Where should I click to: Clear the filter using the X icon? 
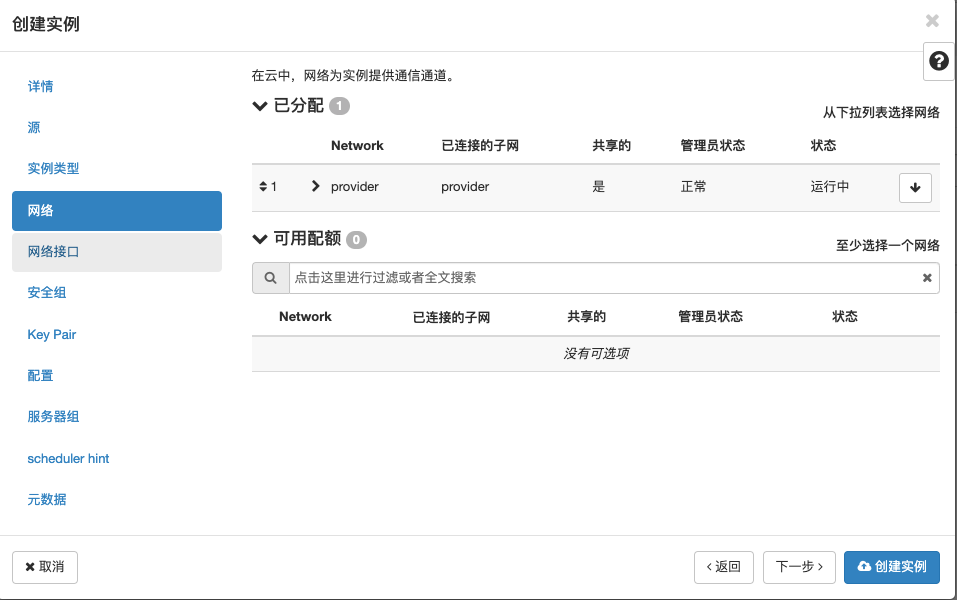click(926, 277)
